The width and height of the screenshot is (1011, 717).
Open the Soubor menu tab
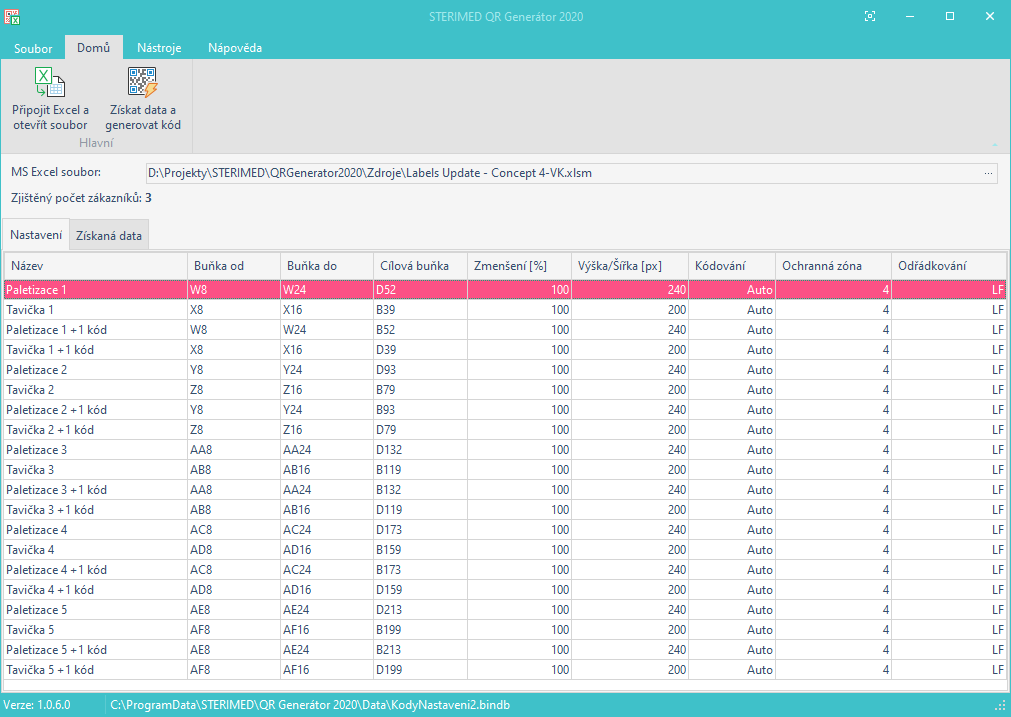pyautogui.click(x=33, y=48)
